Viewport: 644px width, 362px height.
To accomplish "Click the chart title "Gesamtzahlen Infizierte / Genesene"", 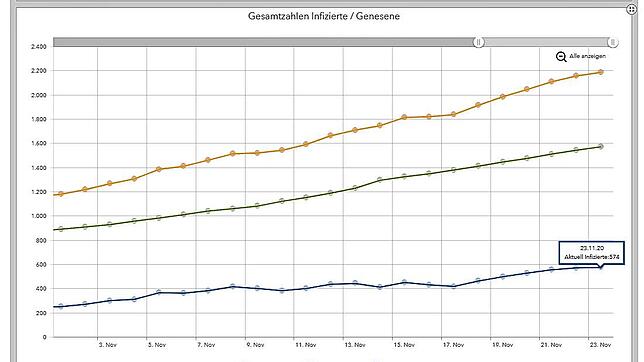I will point(324,16).
